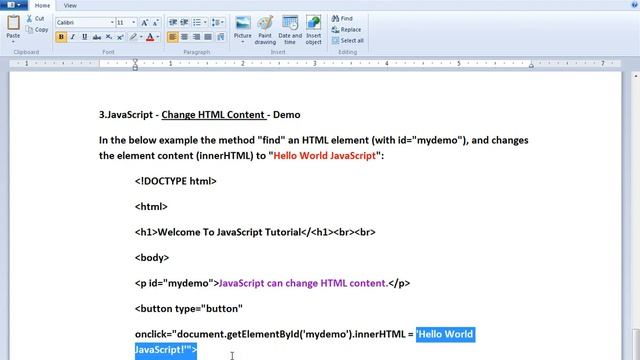Cut the selected text
Image resolution: width=640 pixels, height=360 pixels.
36,18
